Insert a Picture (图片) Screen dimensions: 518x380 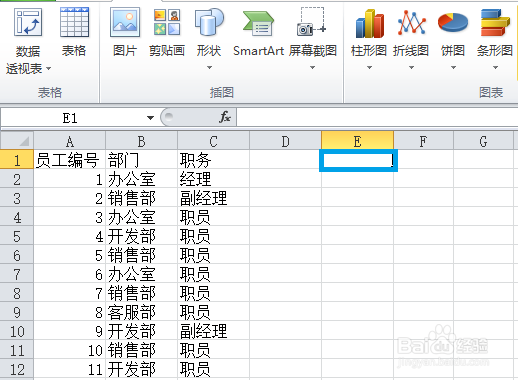[x=125, y=33]
